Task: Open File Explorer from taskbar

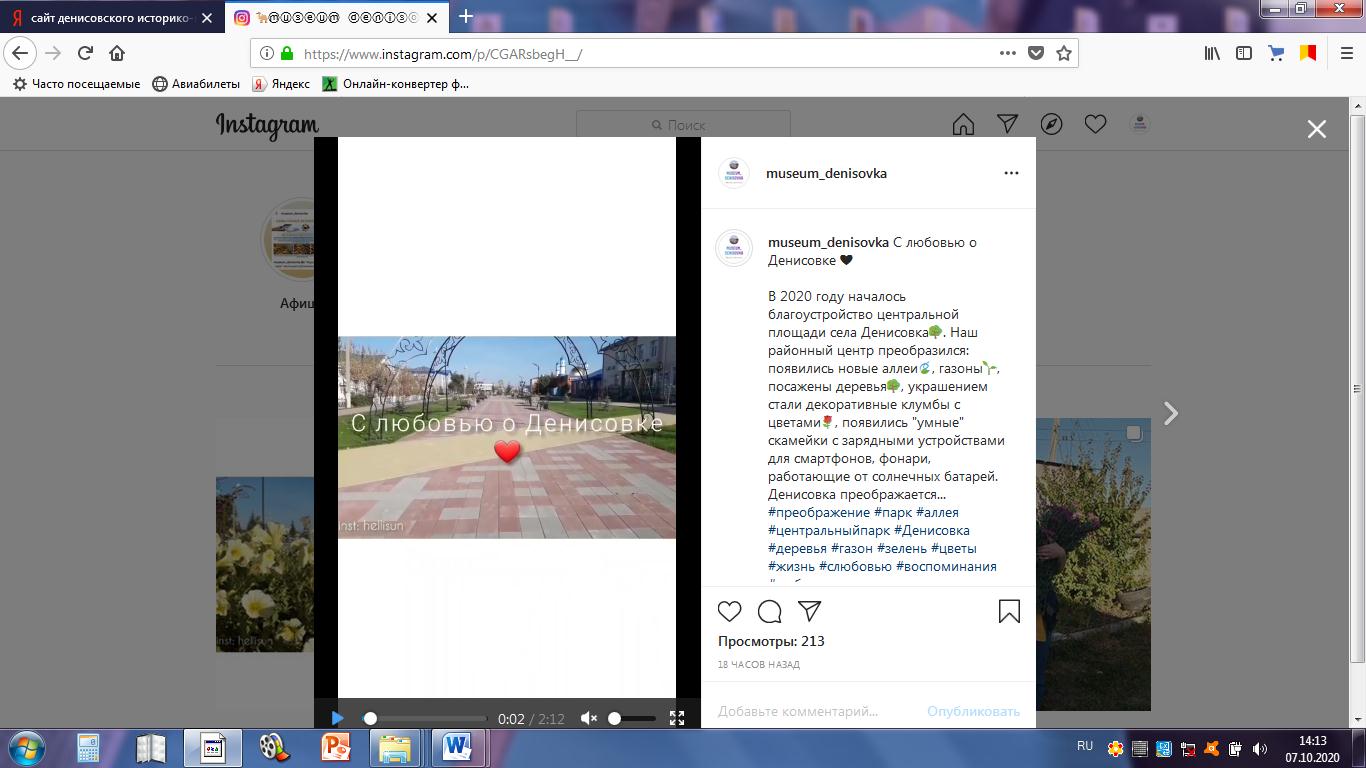Action: [395, 748]
